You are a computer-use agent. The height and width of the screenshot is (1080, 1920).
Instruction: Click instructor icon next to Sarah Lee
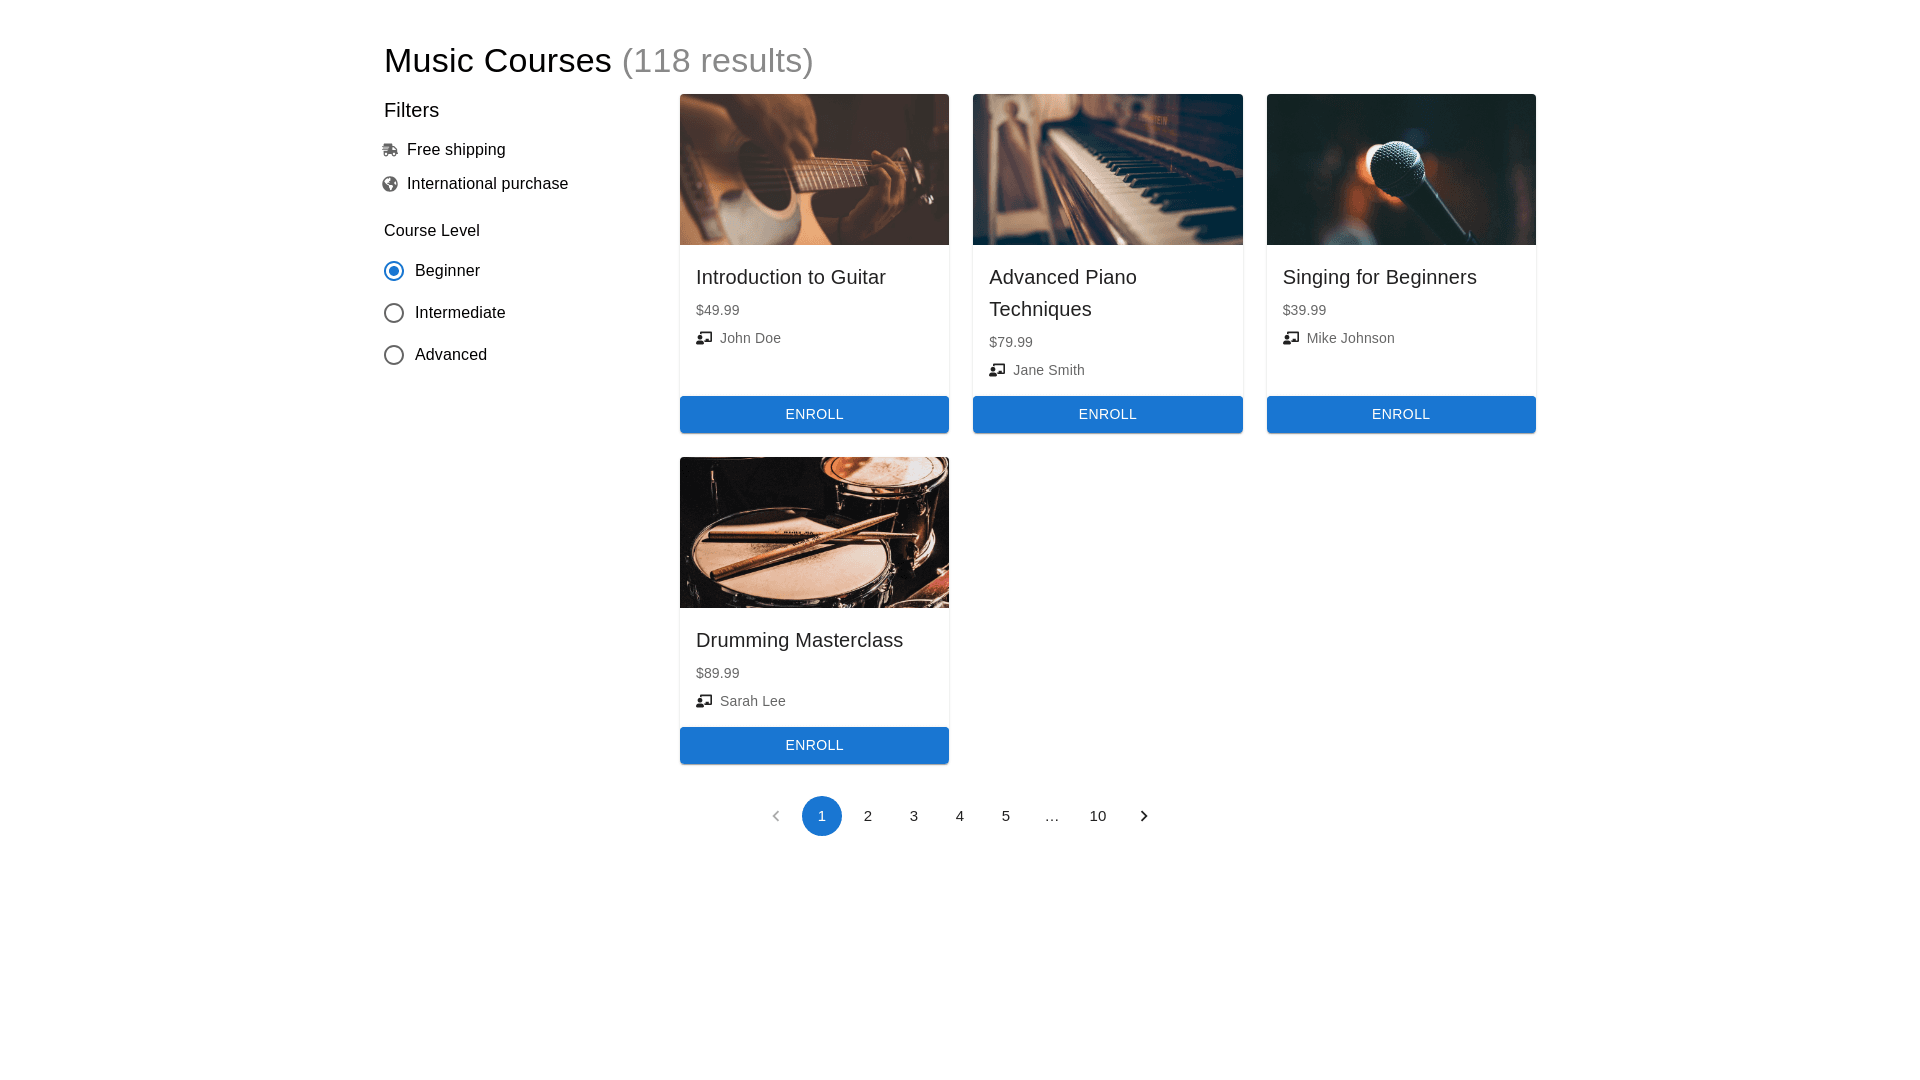point(704,701)
